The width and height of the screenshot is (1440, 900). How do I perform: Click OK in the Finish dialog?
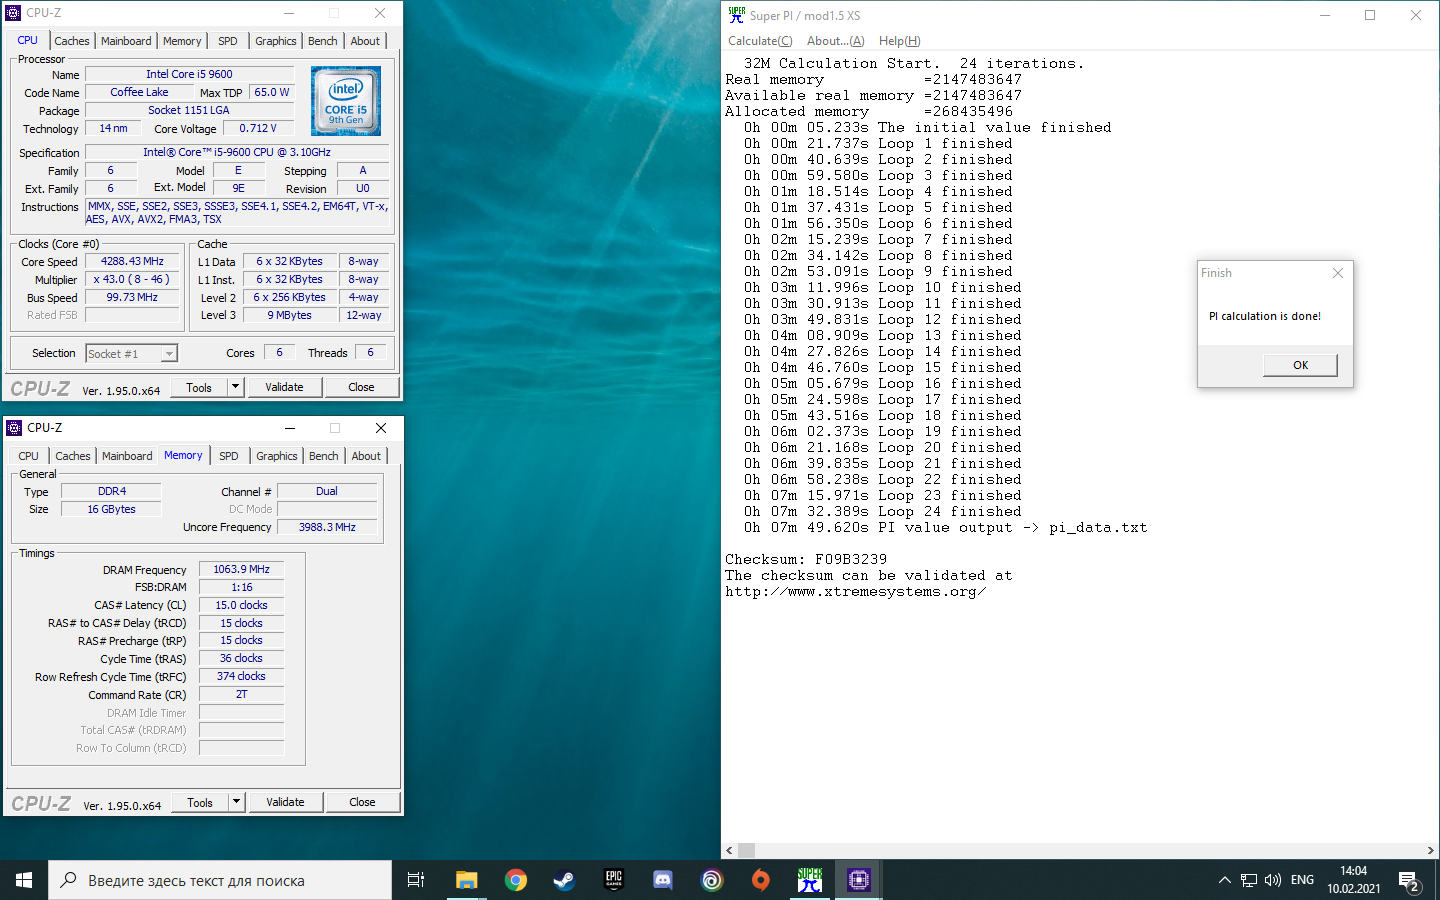tap(1300, 365)
